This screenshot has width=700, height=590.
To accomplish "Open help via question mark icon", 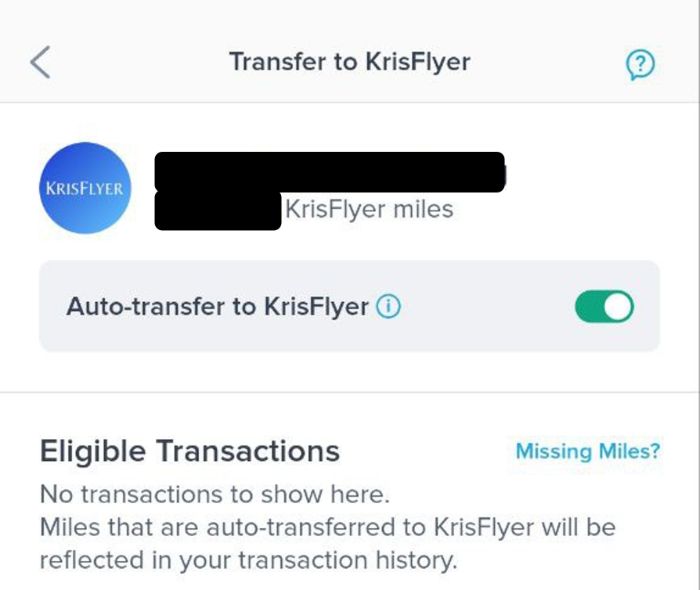I will (x=640, y=65).
